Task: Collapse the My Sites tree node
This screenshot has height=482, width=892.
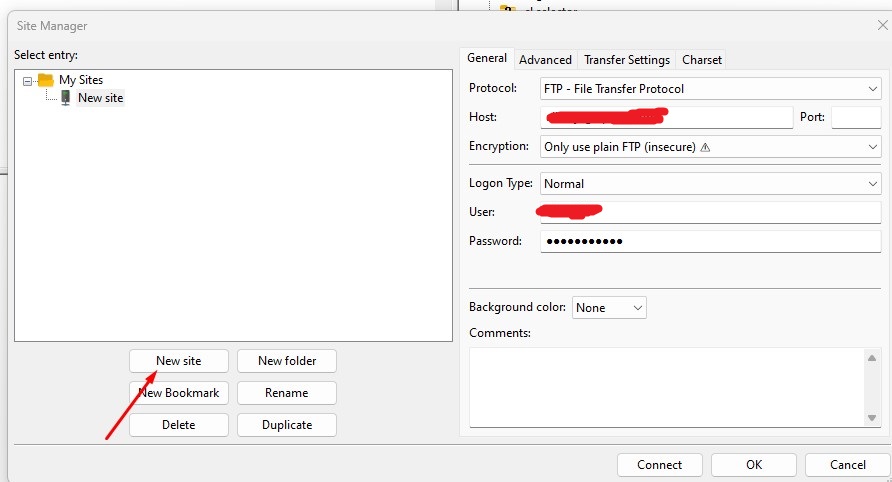Action: (x=27, y=81)
